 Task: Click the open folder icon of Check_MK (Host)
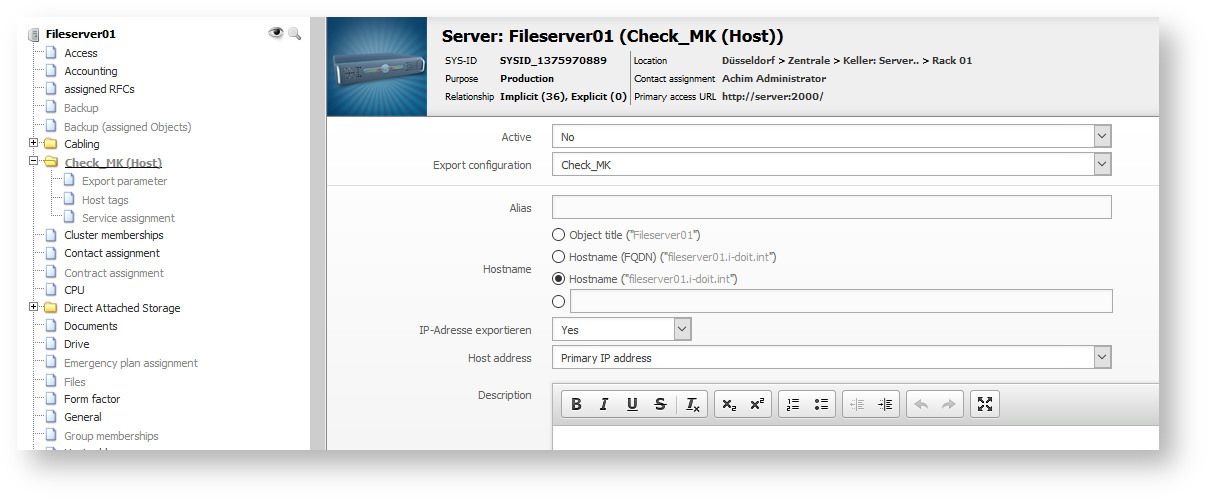50,162
